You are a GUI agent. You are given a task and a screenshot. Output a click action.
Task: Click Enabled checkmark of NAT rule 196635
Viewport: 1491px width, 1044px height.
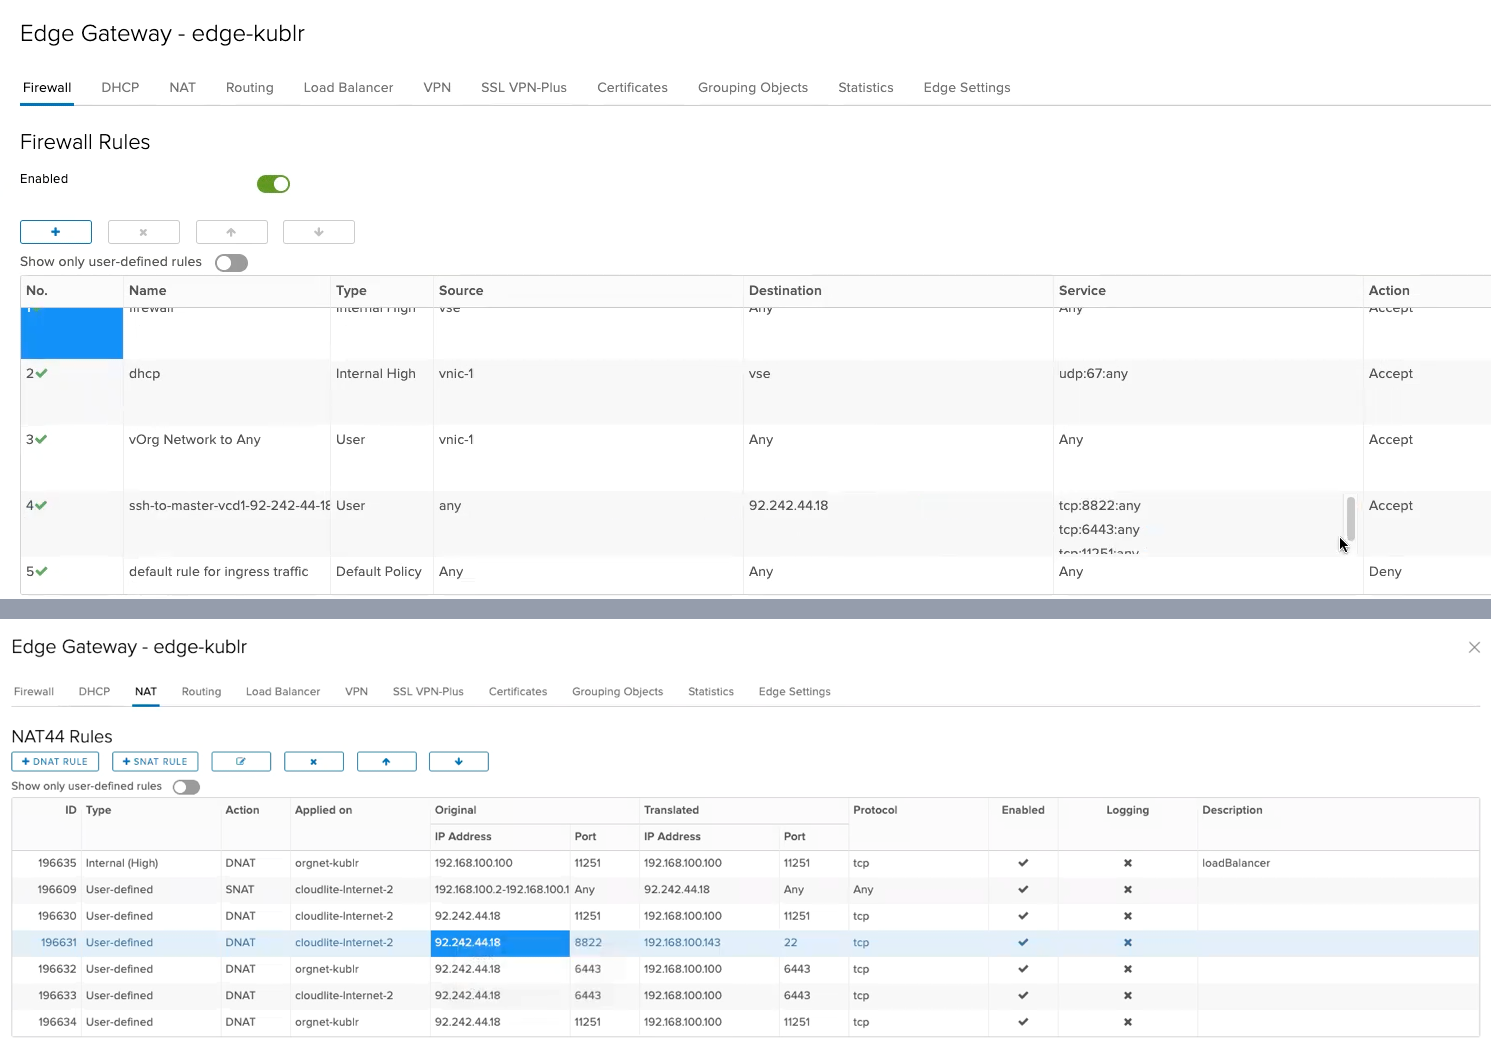(1023, 863)
